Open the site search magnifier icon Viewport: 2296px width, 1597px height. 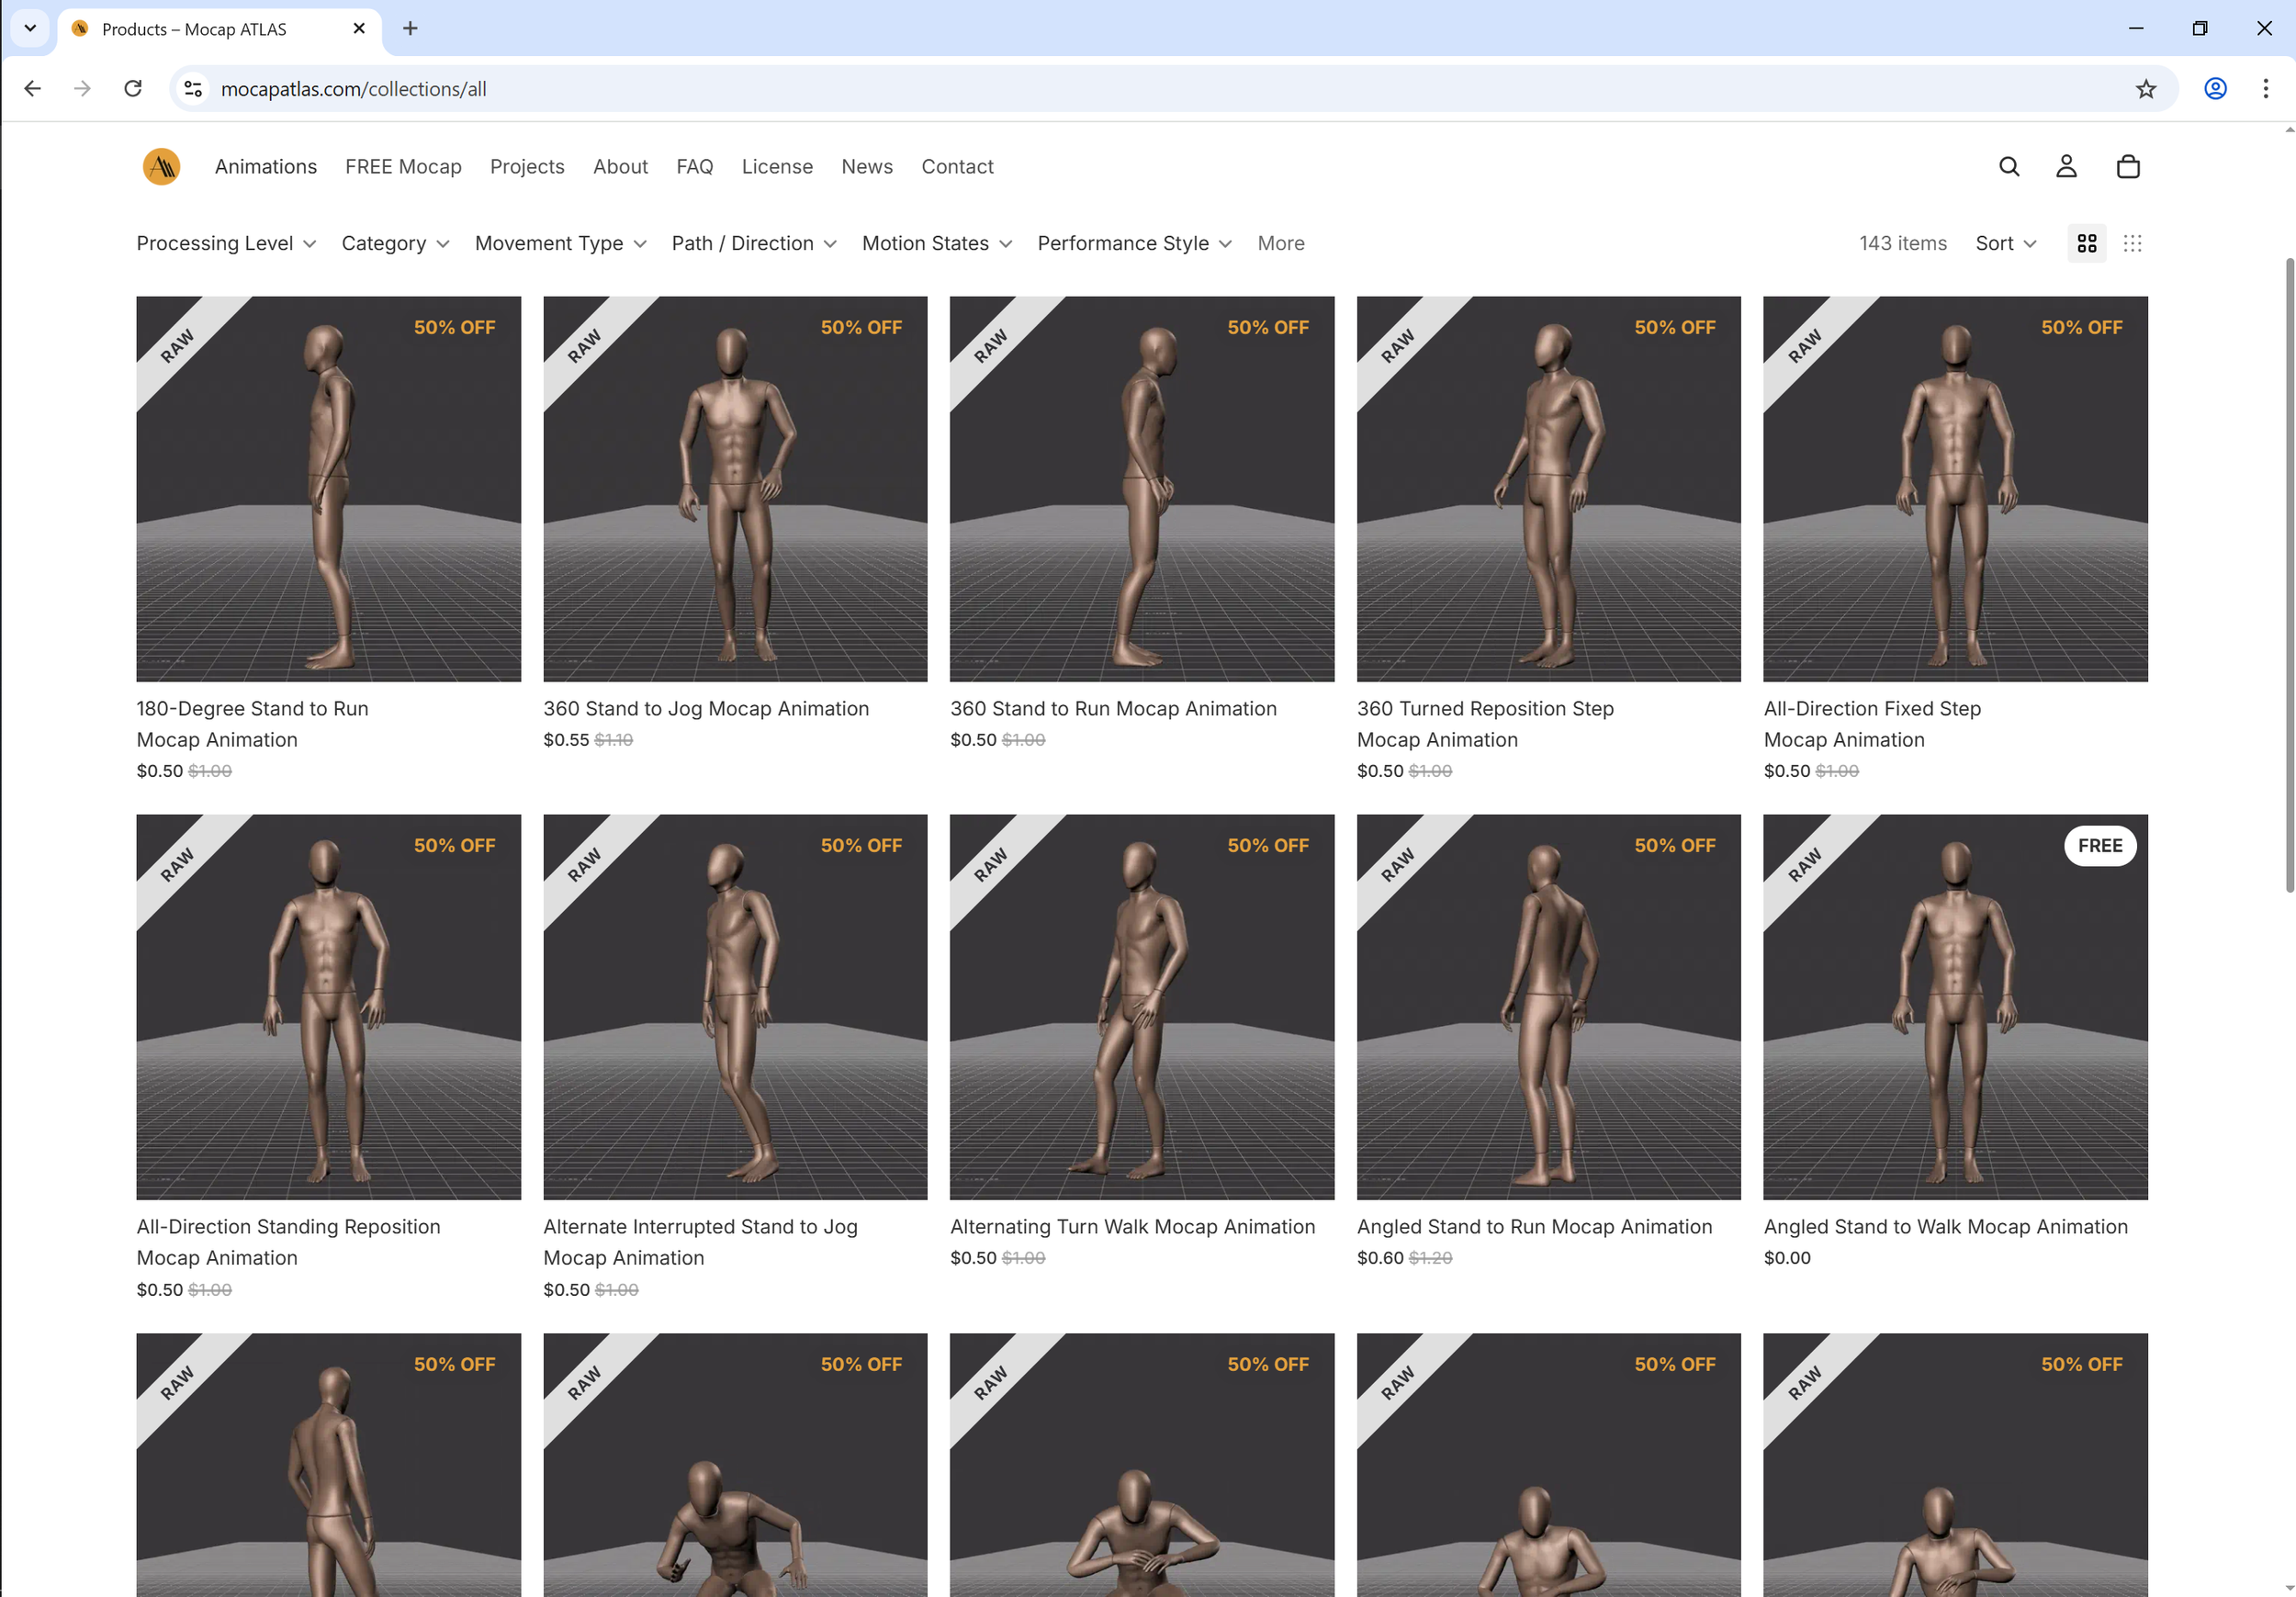pyautogui.click(x=2009, y=166)
